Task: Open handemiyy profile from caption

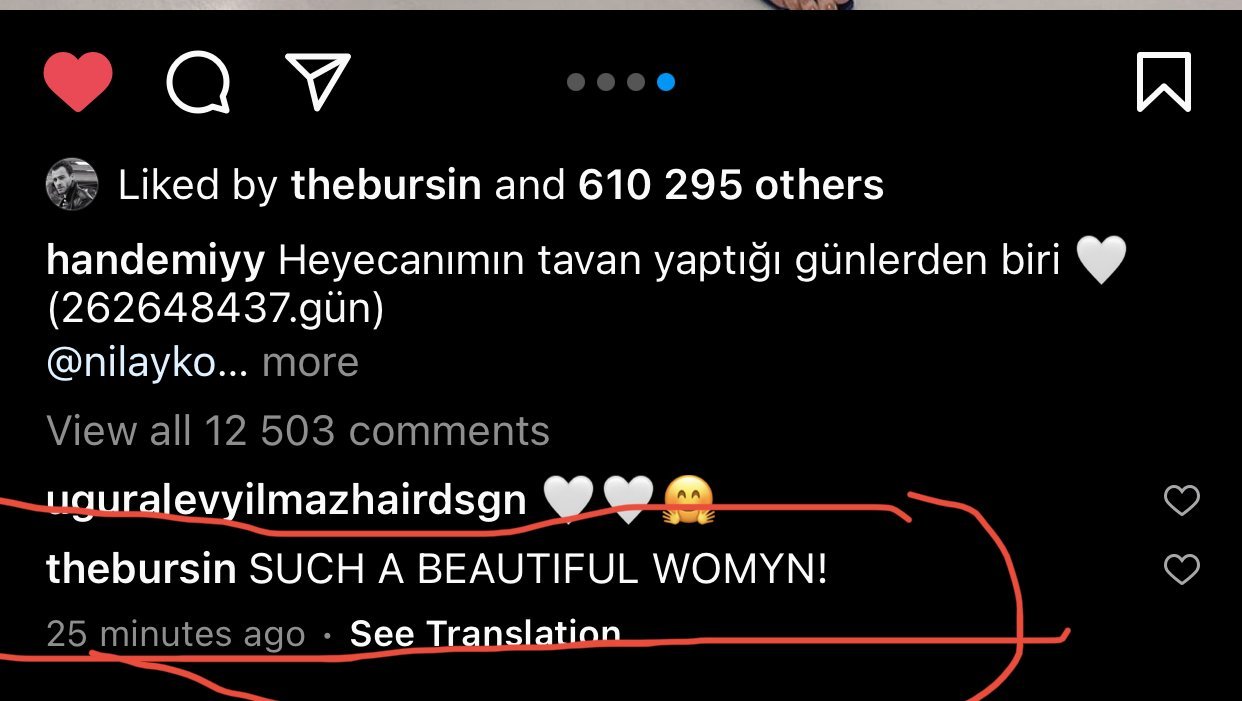Action: tap(156, 262)
